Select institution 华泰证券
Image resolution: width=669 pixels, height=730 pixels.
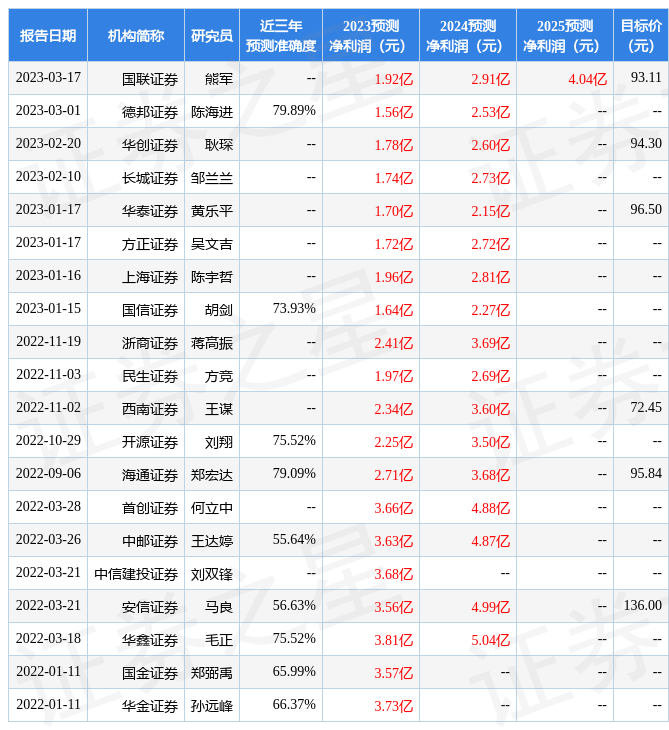tap(150, 211)
